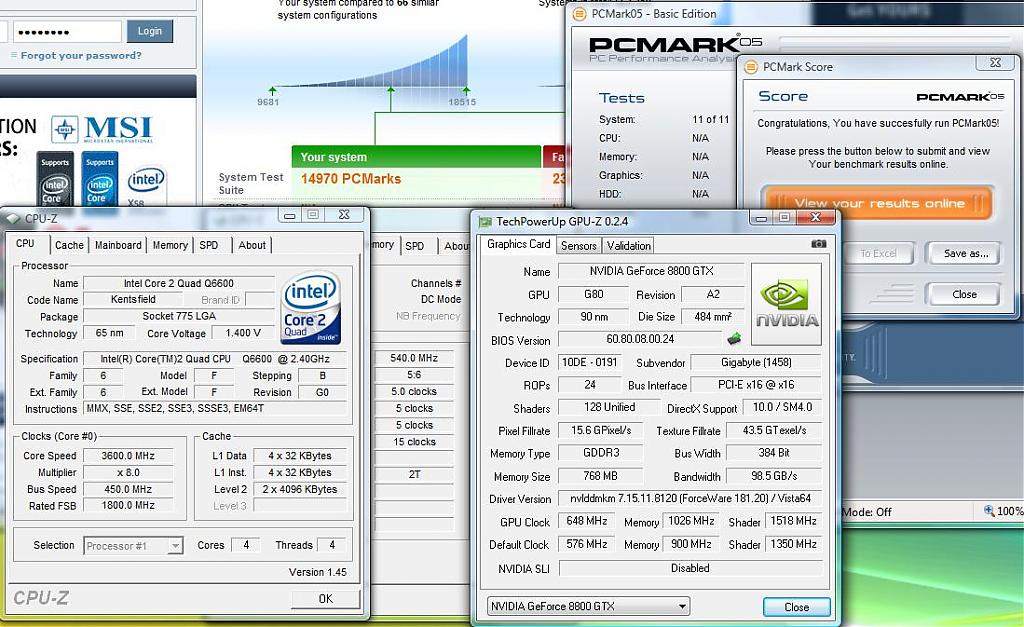Click the CPU-Z title bar icon
Viewport: 1024px width, 627px height.
click(x=13, y=219)
